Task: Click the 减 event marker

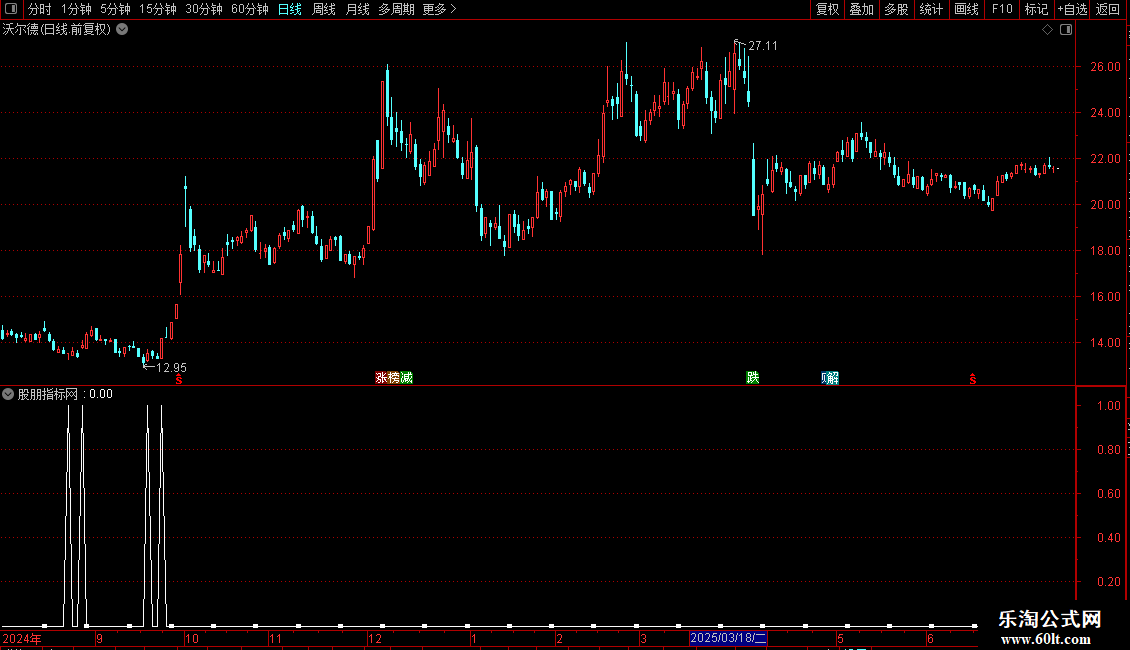Action: 406,378
